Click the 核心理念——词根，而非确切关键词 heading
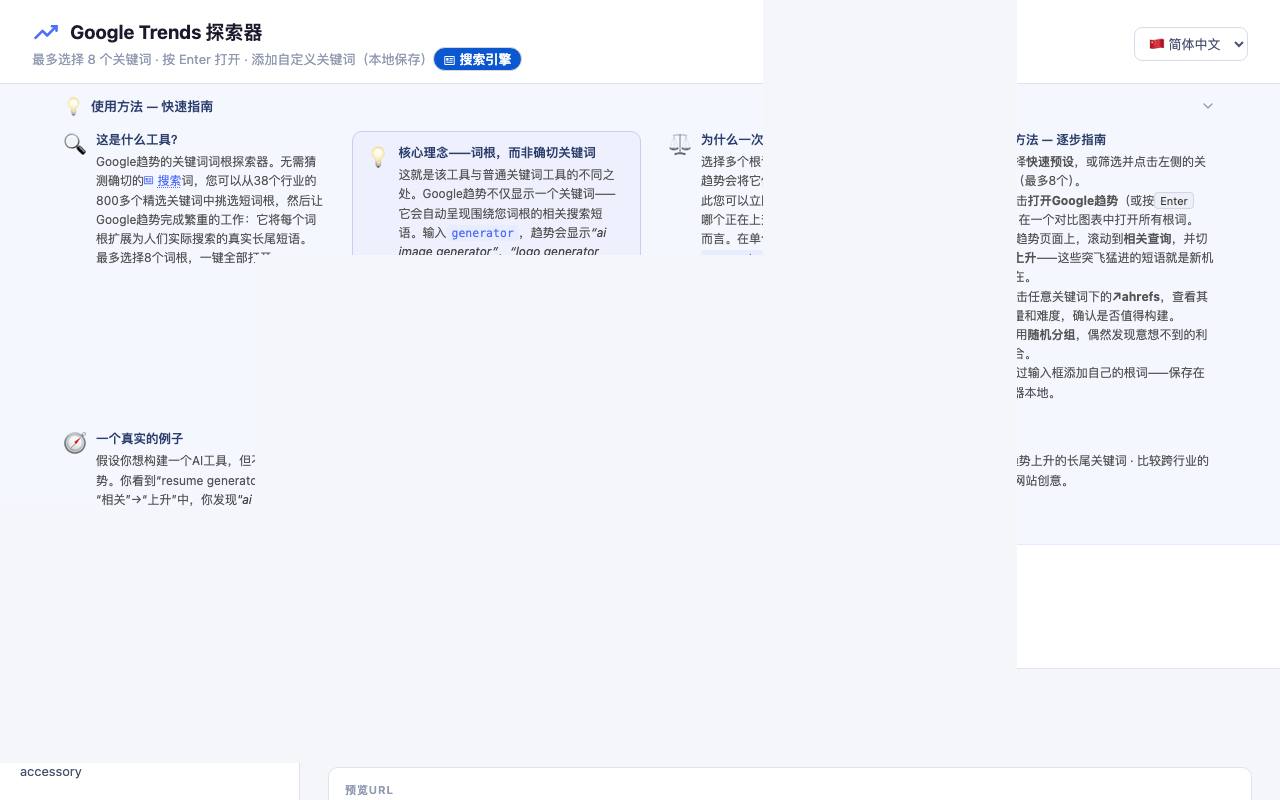This screenshot has width=1280, height=800. click(497, 153)
